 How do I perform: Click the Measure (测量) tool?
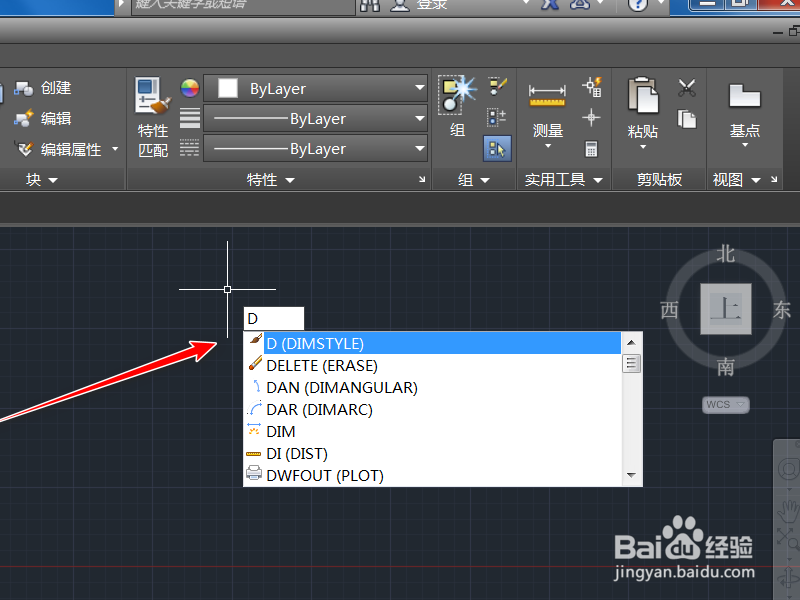pos(547,111)
